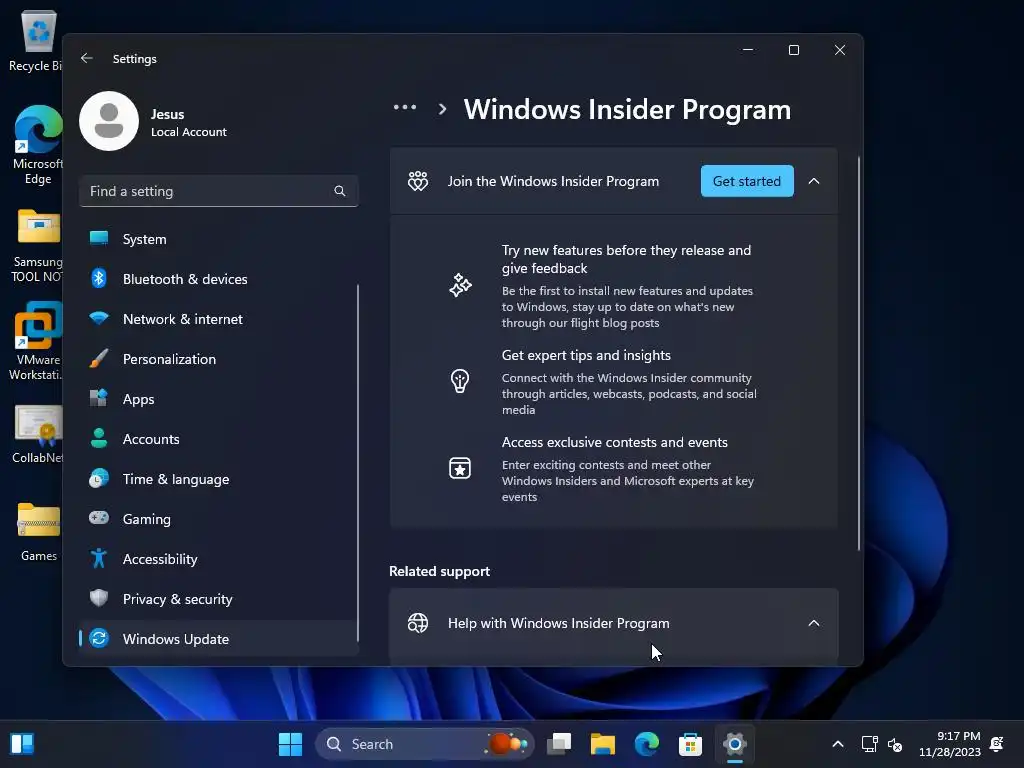The image size is (1024, 768).
Task: Click the Gaming controller icon
Action: pyautogui.click(x=99, y=518)
